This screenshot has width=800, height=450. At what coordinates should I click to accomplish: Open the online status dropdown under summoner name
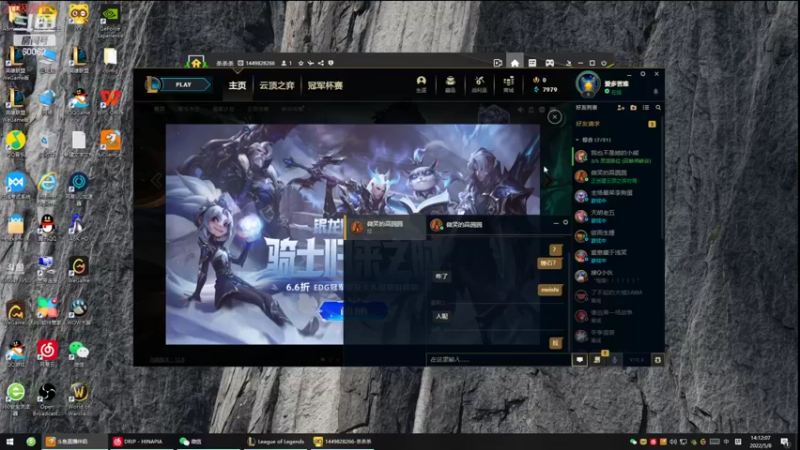[x=613, y=92]
